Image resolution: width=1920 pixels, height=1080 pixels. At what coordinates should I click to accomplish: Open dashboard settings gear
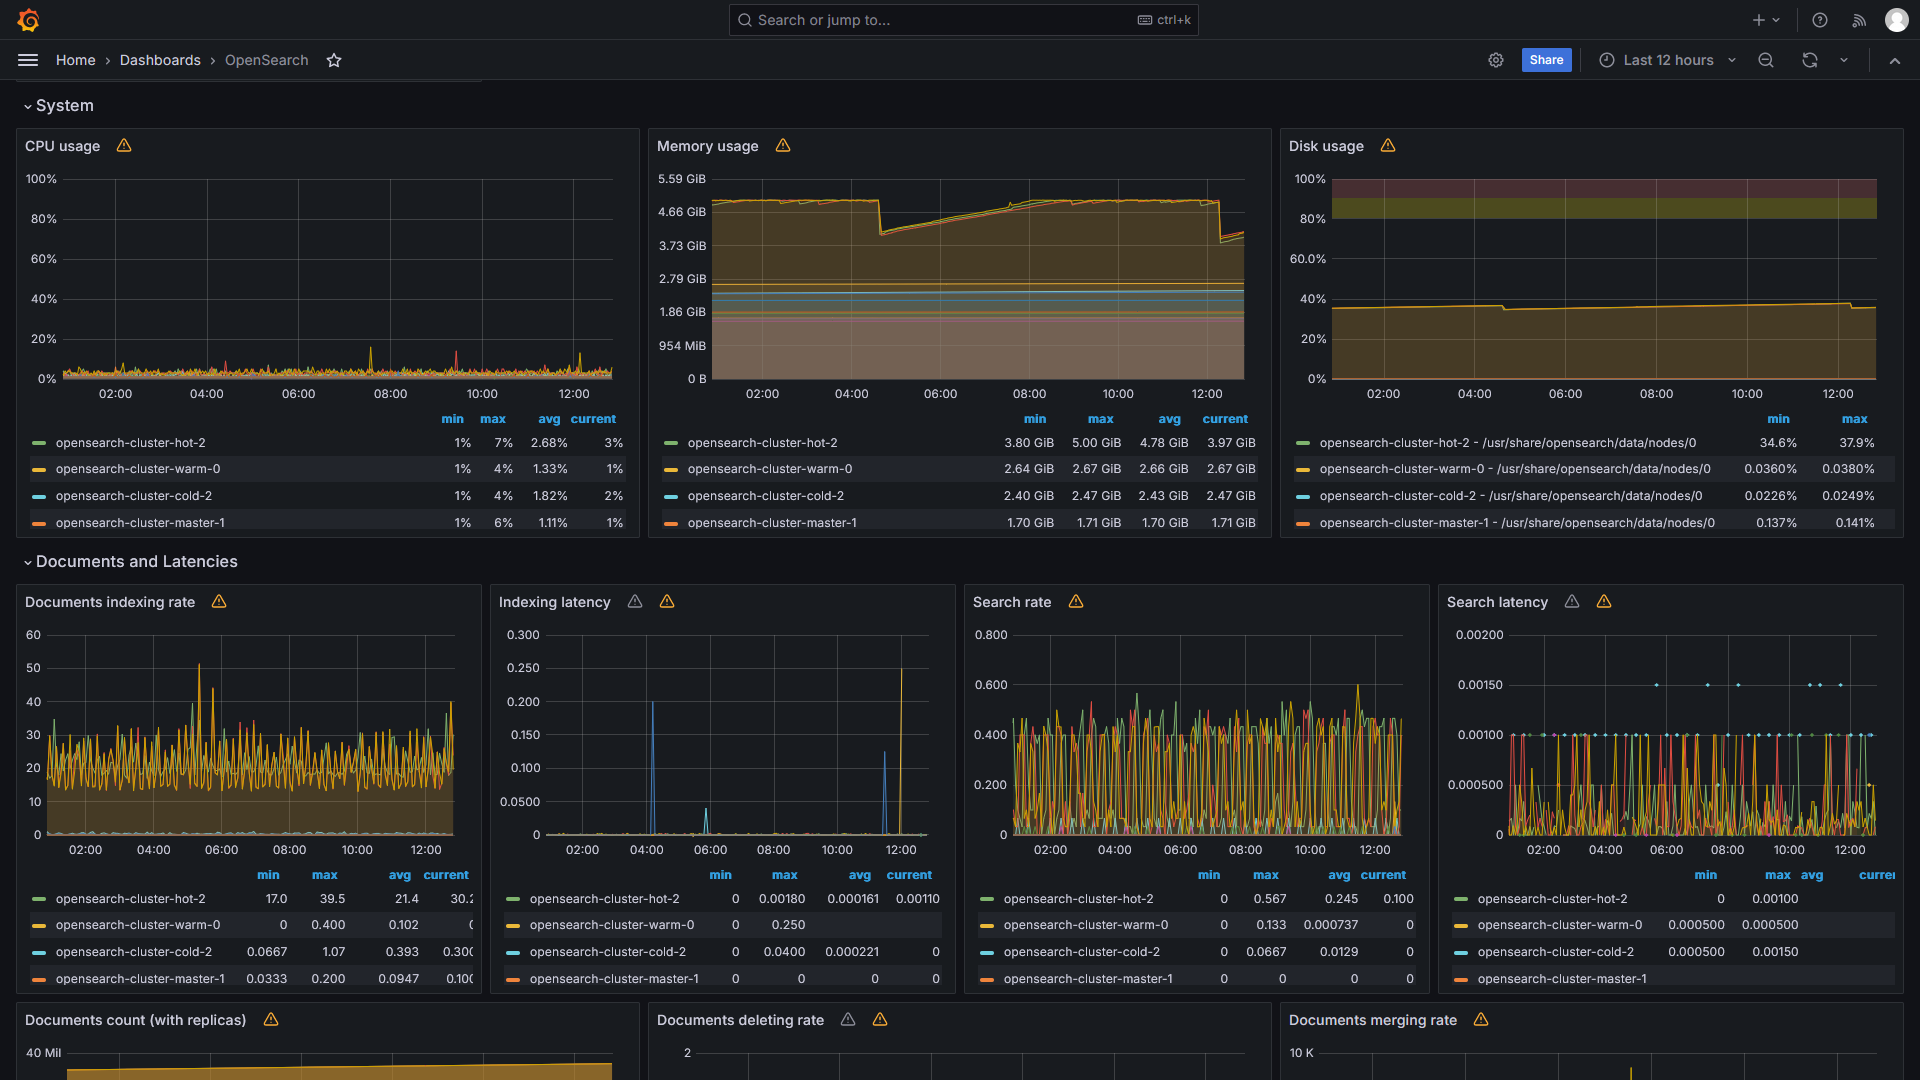point(1496,60)
